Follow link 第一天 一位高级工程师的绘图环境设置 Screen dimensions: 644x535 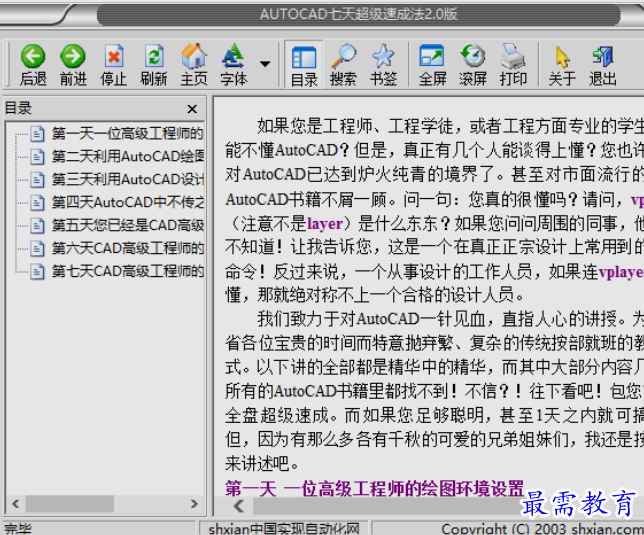[x=374, y=489]
